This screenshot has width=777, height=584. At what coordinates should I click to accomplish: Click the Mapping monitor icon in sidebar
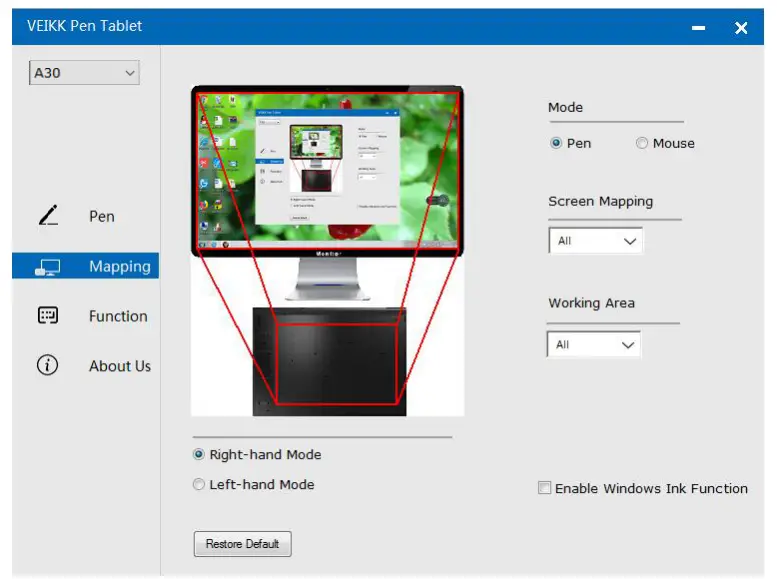pyautogui.click(x=48, y=267)
